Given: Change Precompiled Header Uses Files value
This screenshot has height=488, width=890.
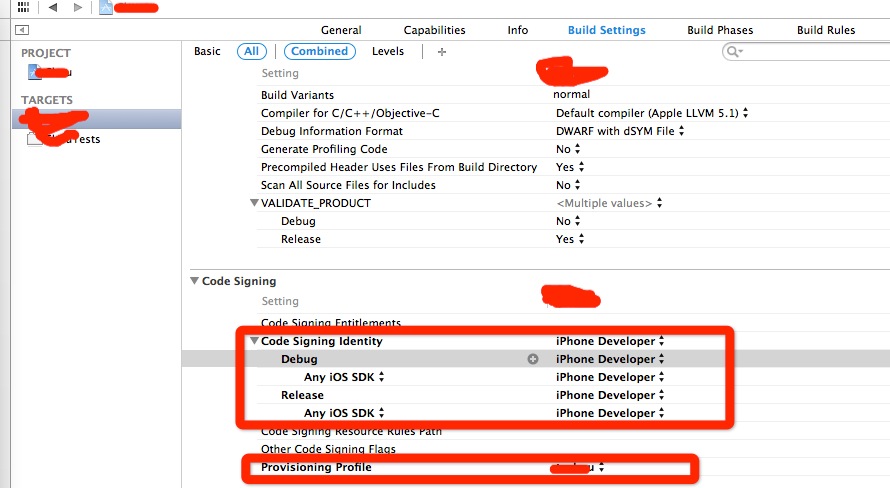Looking at the screenshot, I should (570, 167).
